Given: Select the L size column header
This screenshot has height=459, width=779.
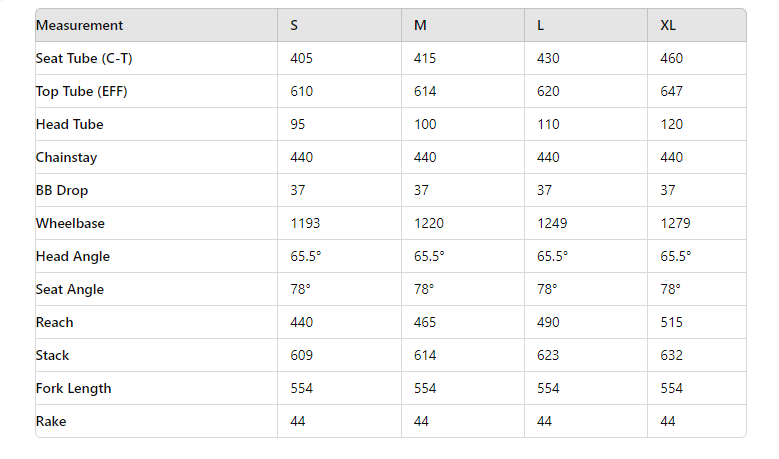Looking at the screenshot, I should click(x=541, y=26).
